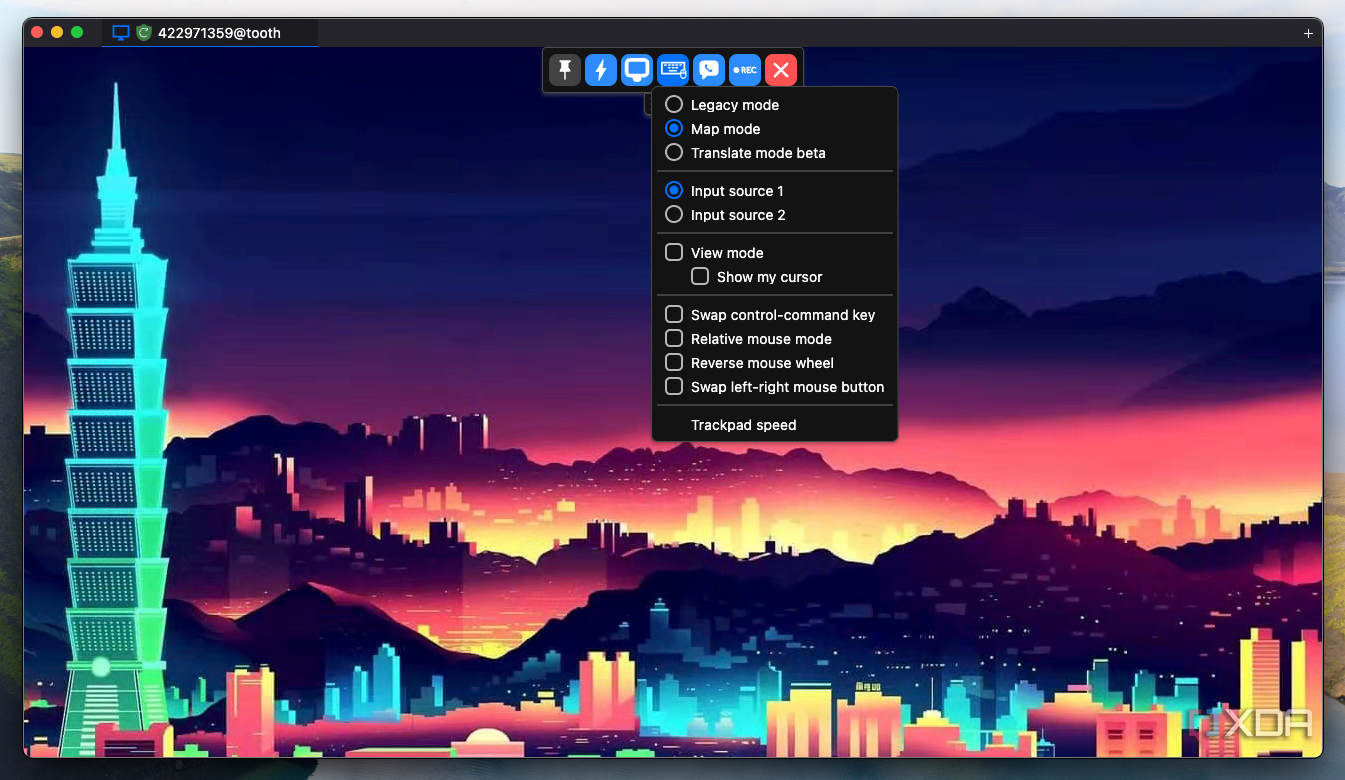Click the pin toolbar icon
This screenshot has width=1345, height=780.
tap(565, 70)
